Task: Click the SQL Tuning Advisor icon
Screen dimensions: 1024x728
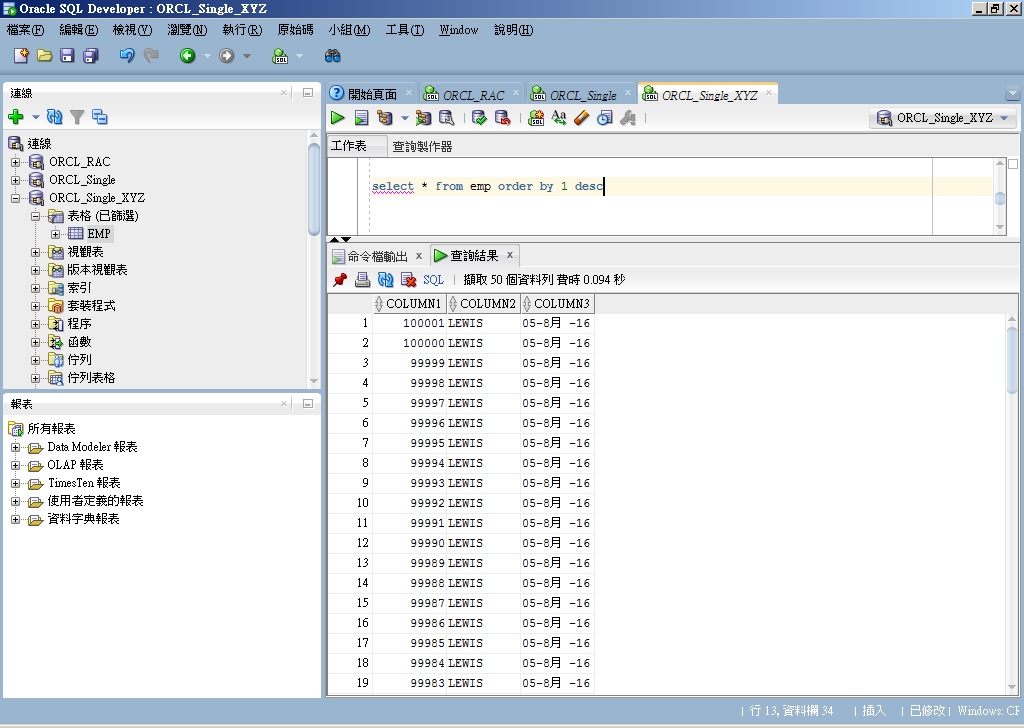Action: click(x=447, y=118)
